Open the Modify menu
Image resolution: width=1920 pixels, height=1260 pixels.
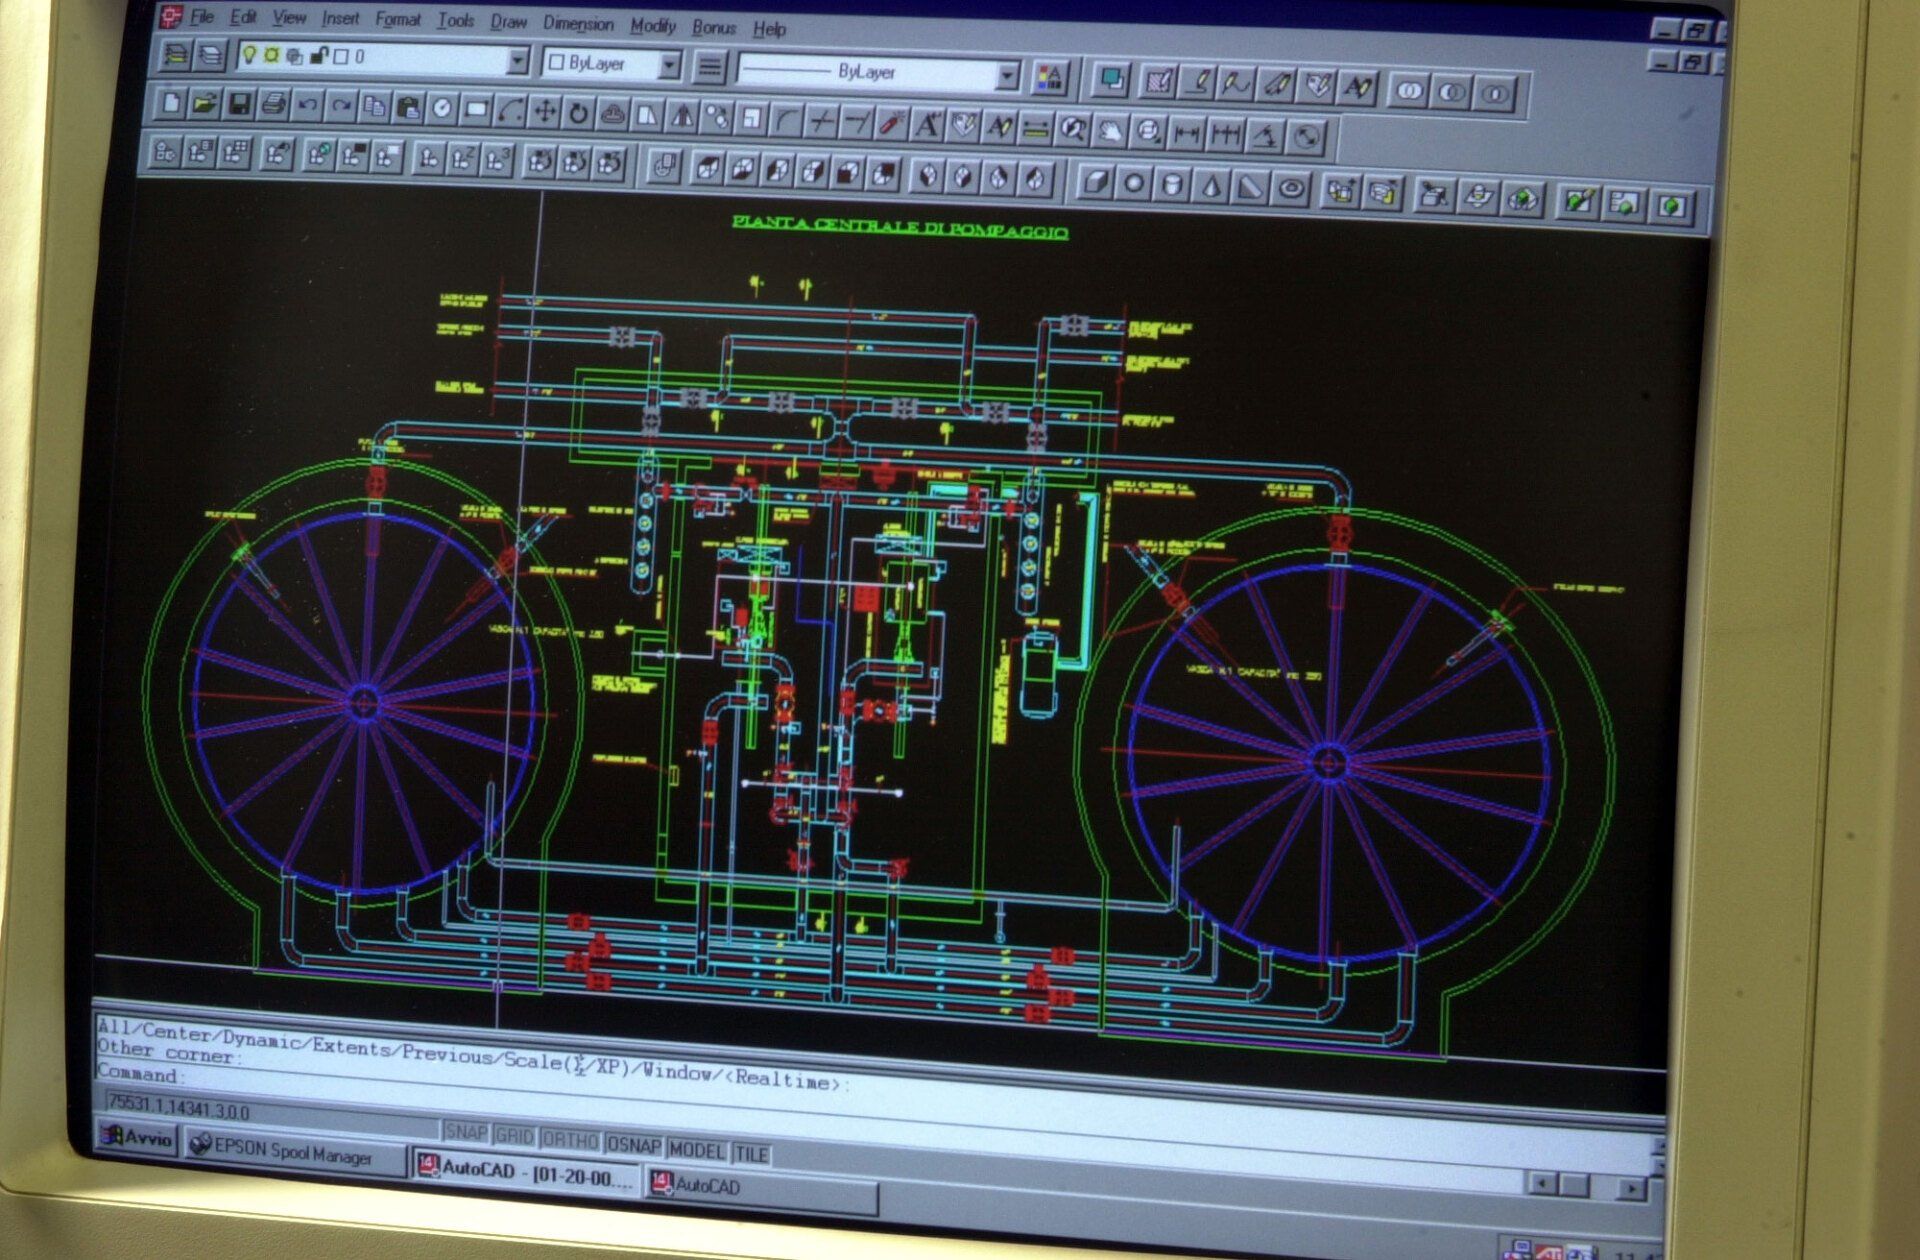(x=653, y=25)
